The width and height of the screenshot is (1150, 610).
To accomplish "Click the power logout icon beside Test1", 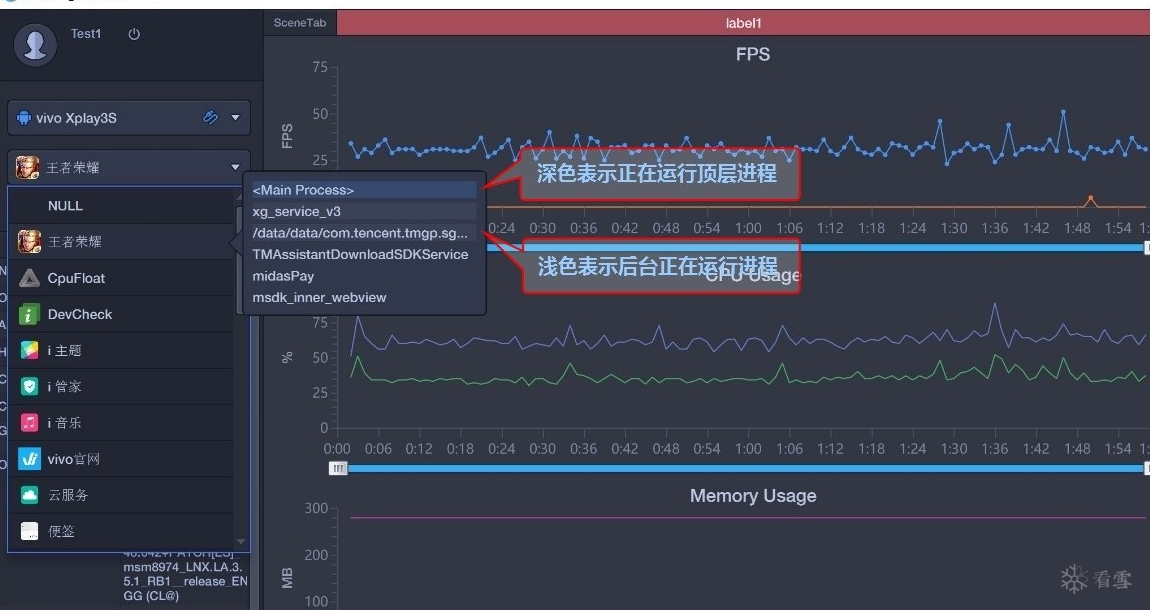I will (x=134, y=34).
